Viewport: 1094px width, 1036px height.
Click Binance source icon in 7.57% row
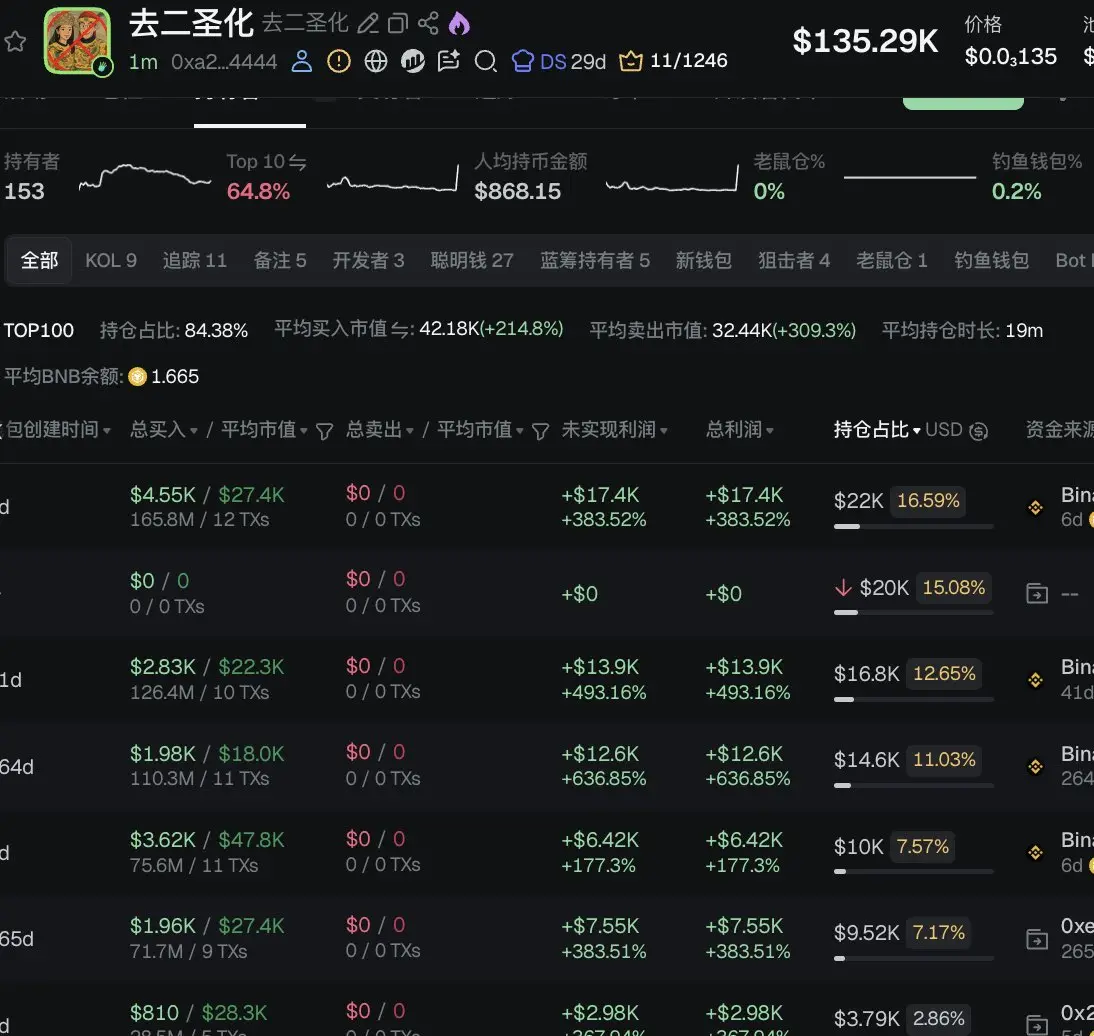point(1035,853)
